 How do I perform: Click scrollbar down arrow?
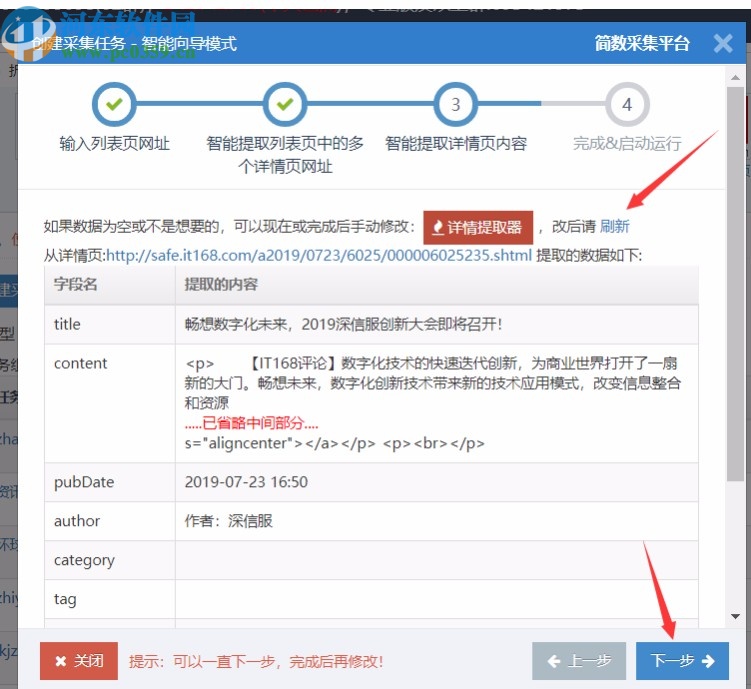735,617
